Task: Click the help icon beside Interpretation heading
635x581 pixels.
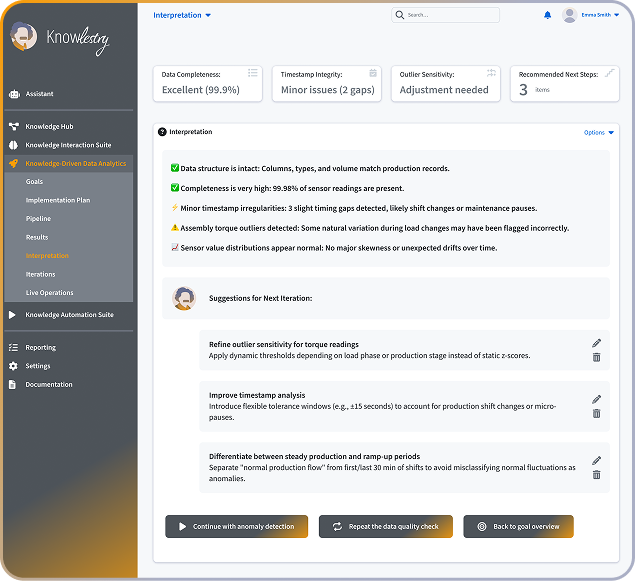Action: click(x=162, y=132)
